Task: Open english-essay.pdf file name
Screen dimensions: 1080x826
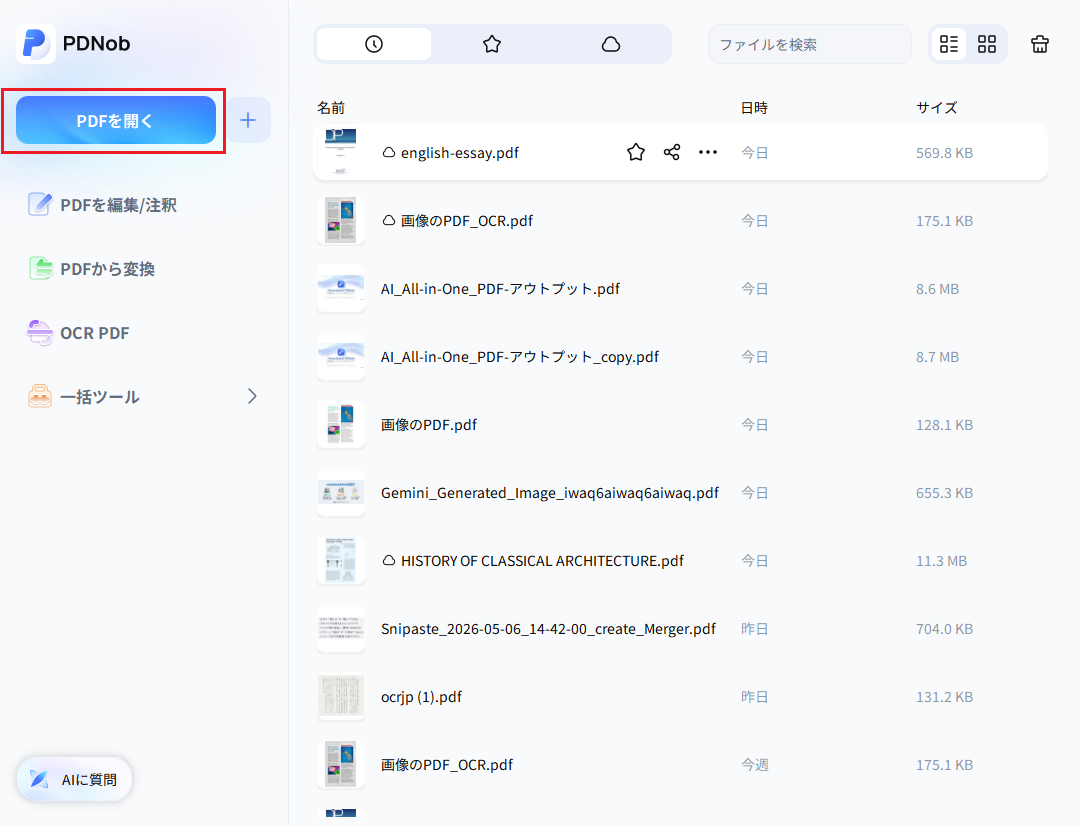Action: coord(459,153)
